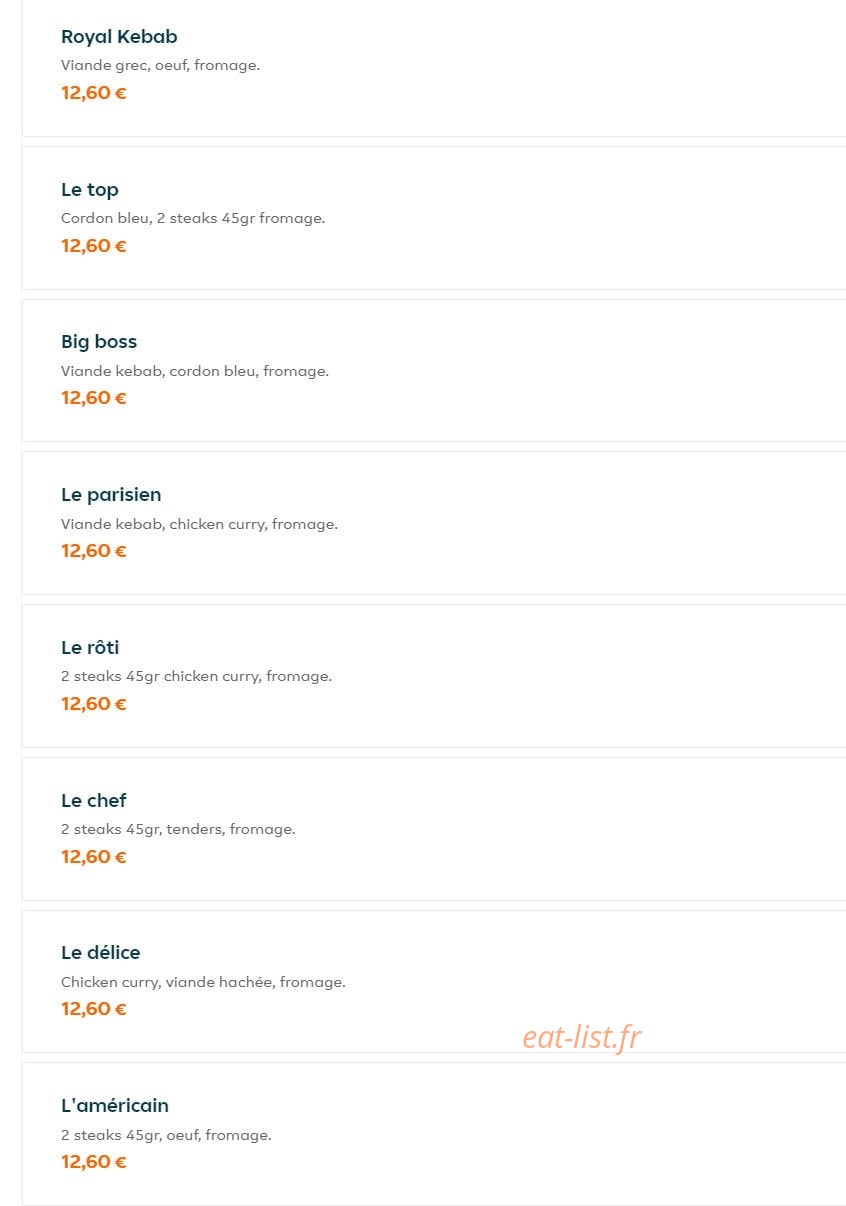
Task: Click the L'américain price 12,60 €
Action: pyautogui.click(x=94, y=1162)
